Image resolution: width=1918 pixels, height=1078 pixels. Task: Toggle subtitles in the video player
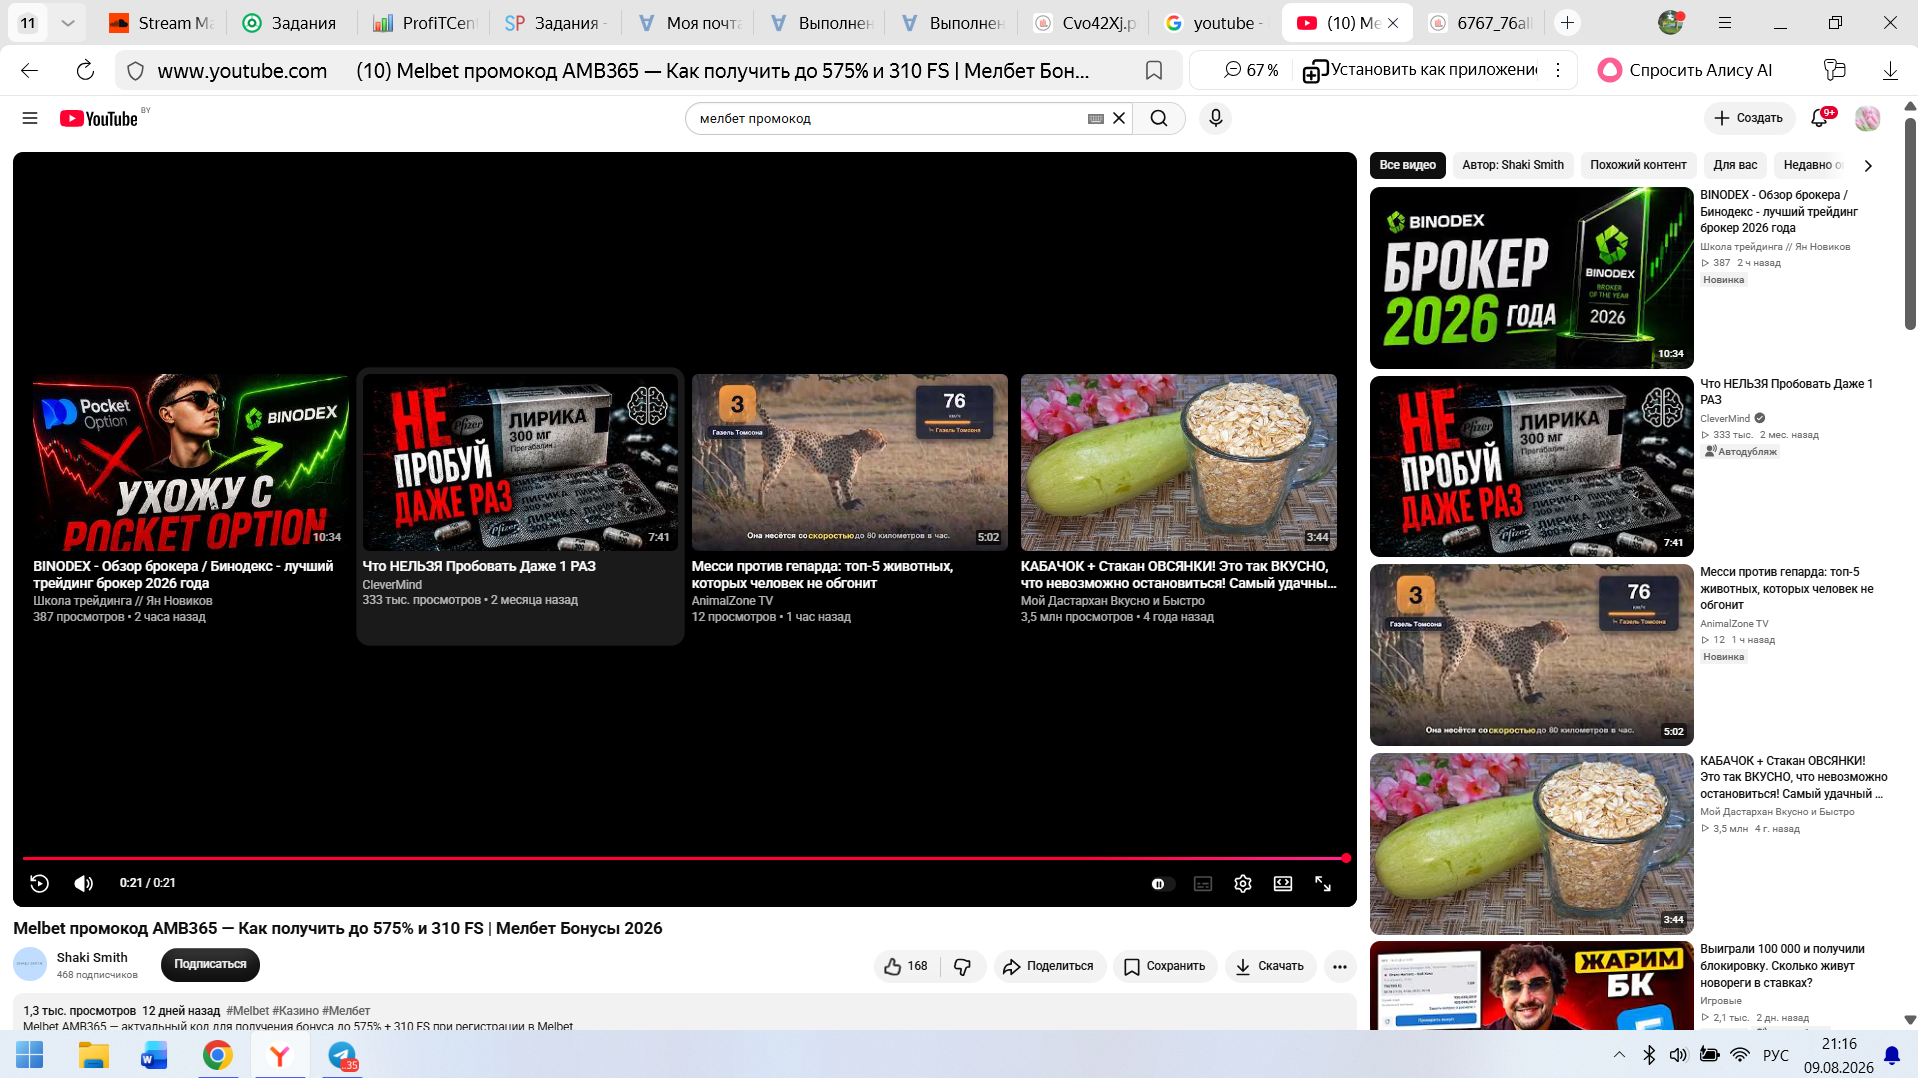(x=1203, y=884)
